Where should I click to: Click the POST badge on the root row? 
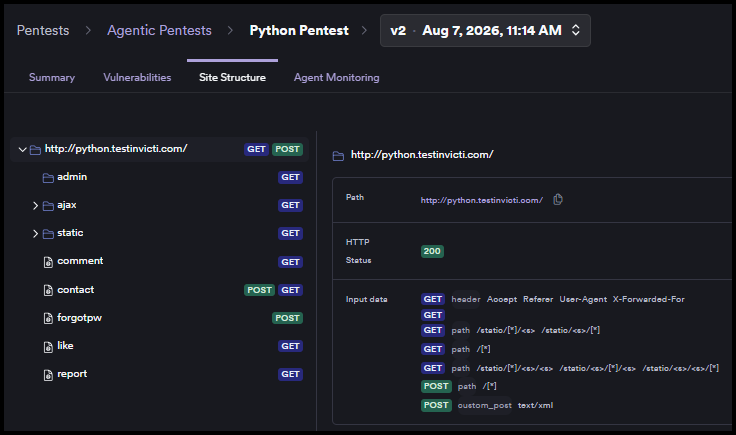287,149
